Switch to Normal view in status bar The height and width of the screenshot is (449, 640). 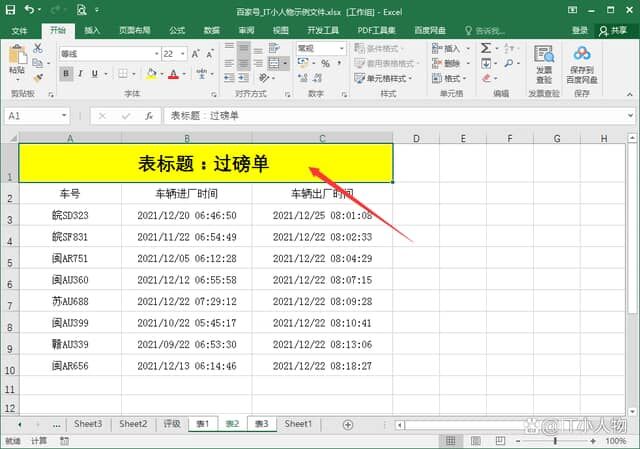[x=451, y=441]
